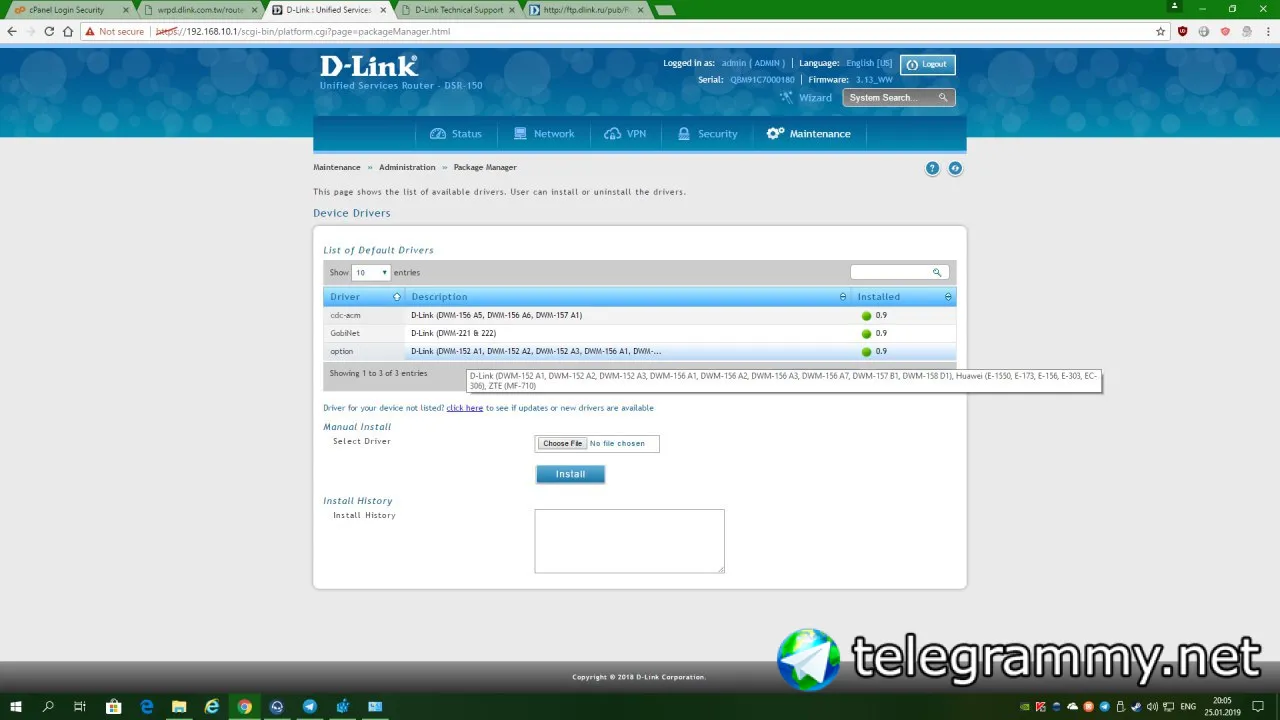Click inside the Install History text area
The image size is (1280, 720).
click(x=629, y=541)
